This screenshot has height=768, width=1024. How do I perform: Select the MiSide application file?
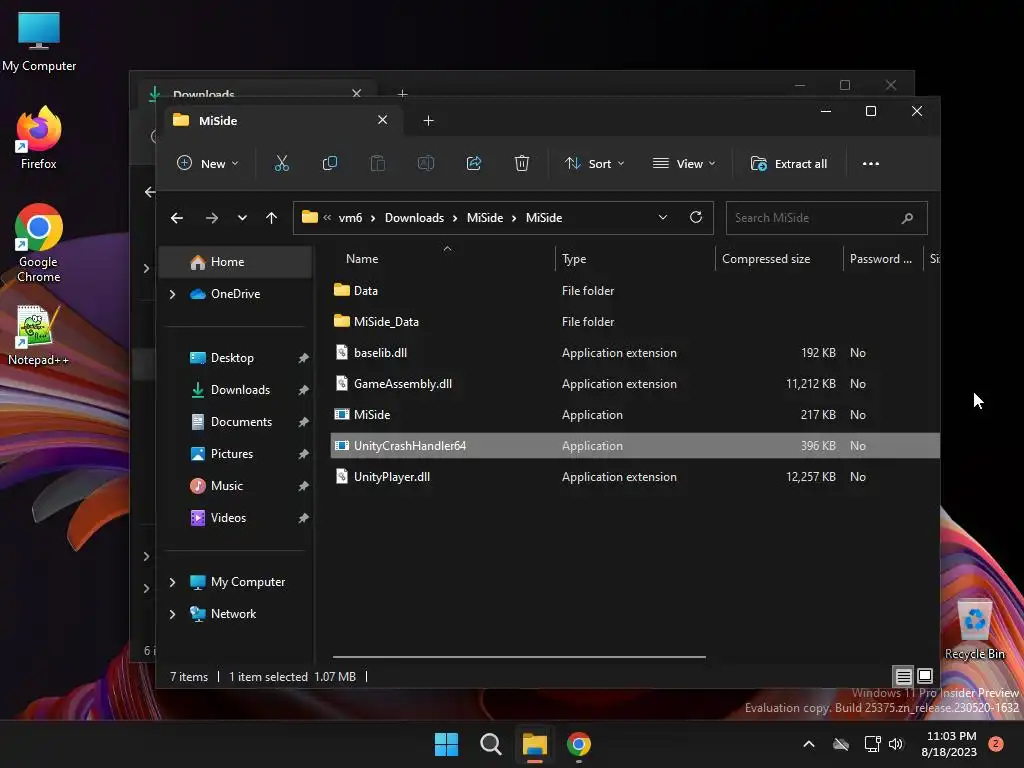pyautogui.click(x=635, y=415)
